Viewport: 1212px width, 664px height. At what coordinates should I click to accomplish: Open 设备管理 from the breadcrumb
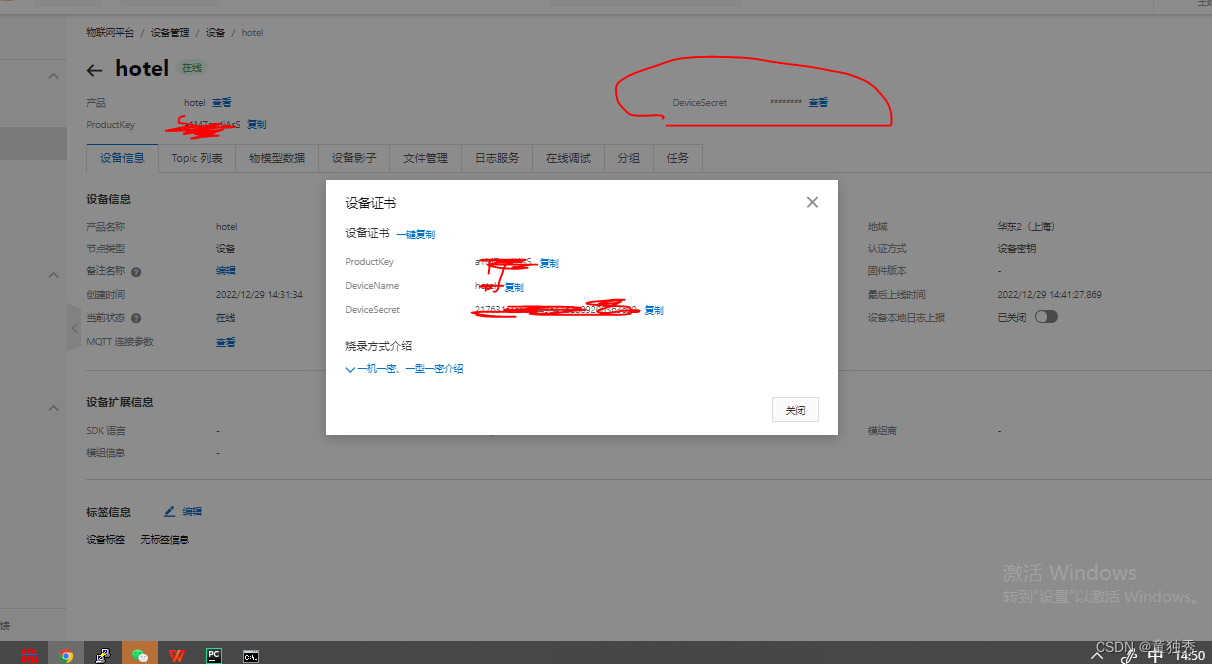(170, 32)
